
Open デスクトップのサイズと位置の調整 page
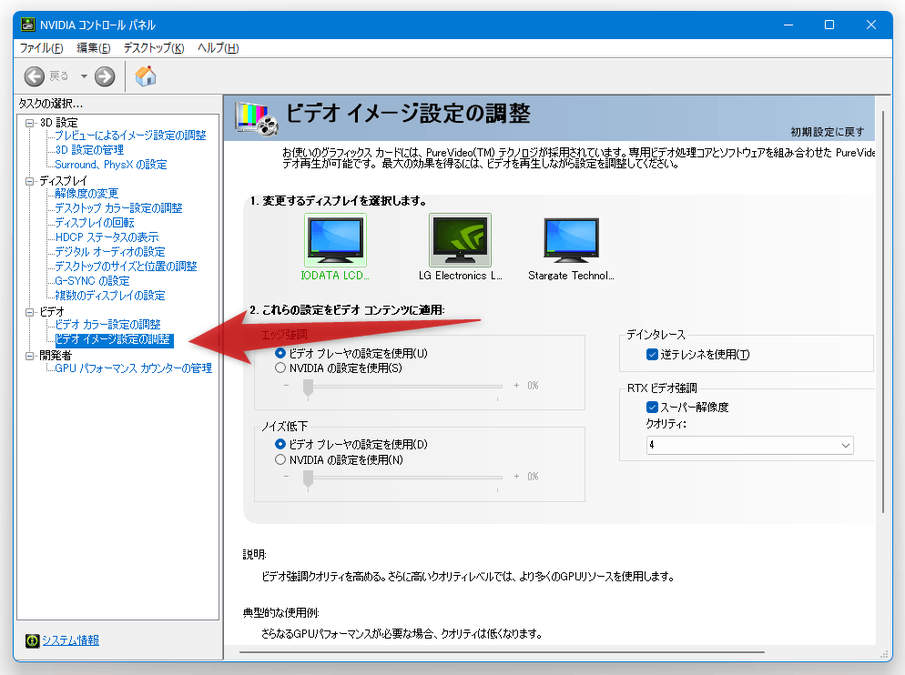pyautogui.click(x=126, y=266)
